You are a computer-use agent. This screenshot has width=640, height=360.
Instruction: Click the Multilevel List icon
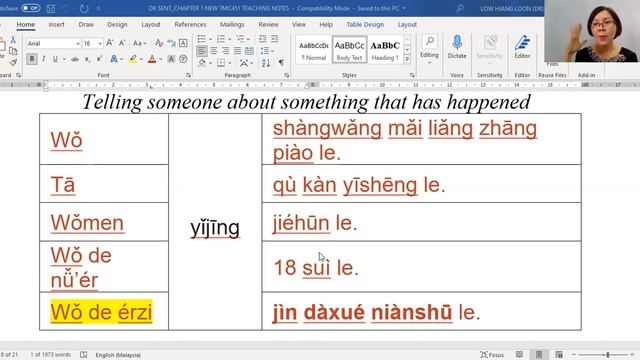(240, 39)
